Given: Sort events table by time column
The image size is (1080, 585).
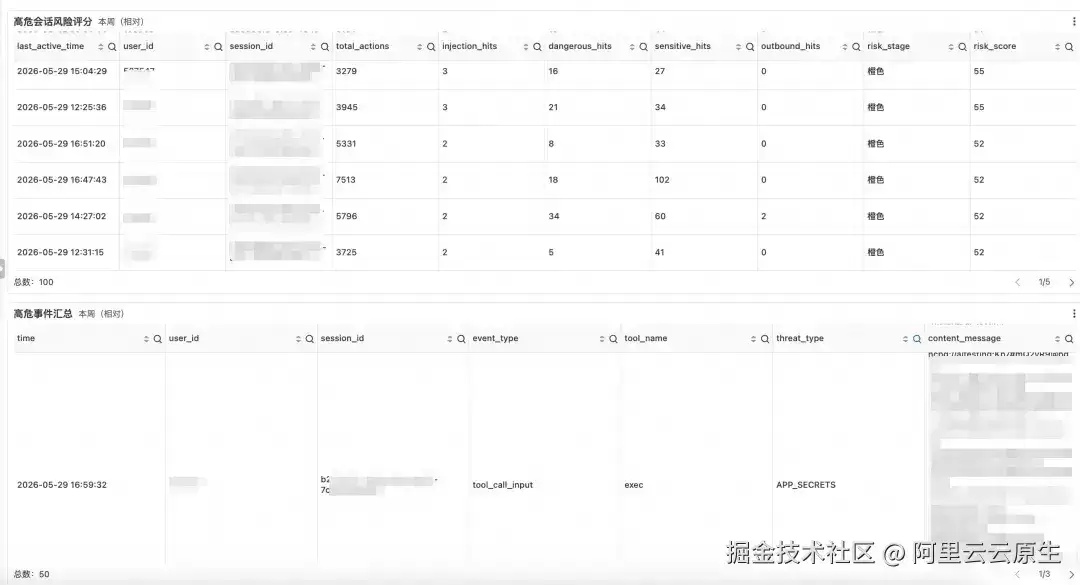Looking at the screenshot, I should tap(146, 339).
